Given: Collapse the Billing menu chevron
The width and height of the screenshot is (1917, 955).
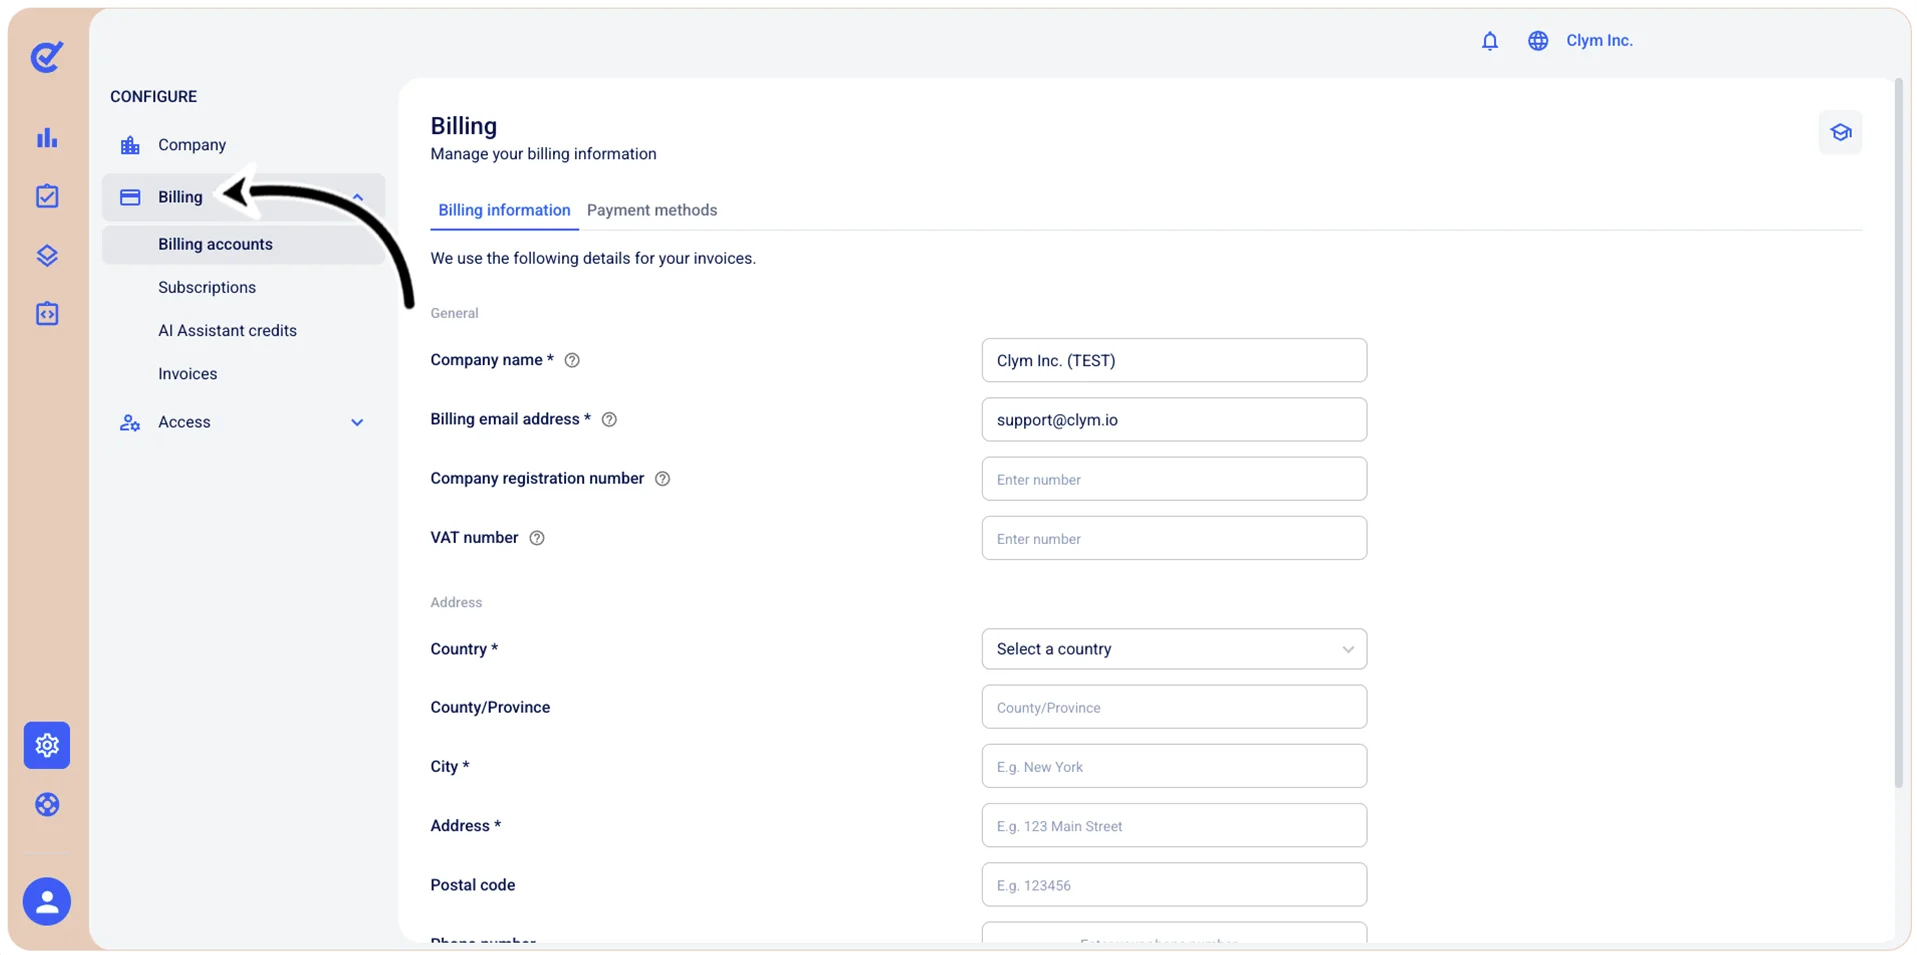Looking at the screenshot, I should (358, 197).
